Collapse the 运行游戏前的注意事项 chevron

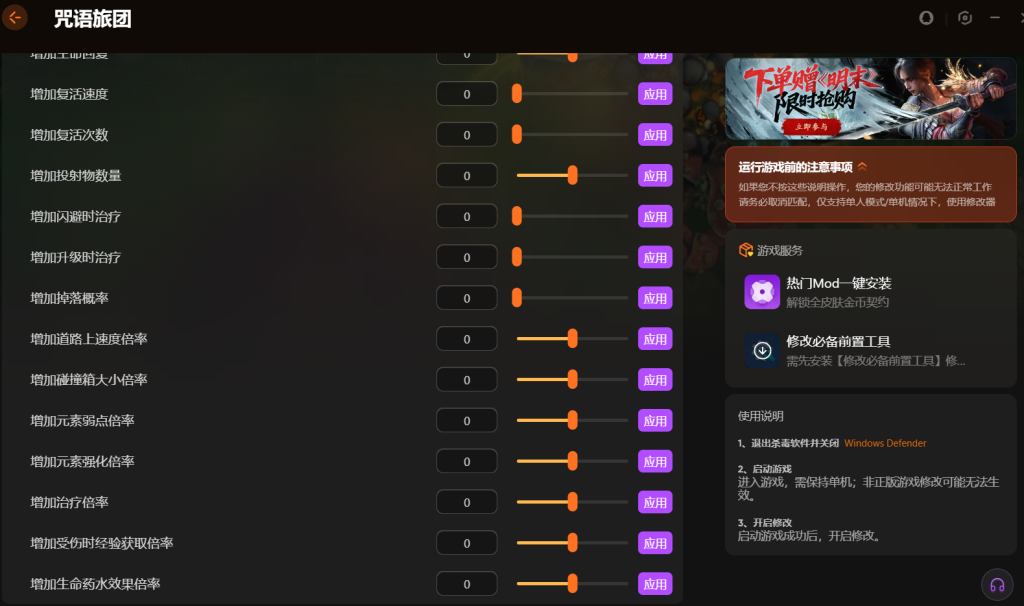863,167
